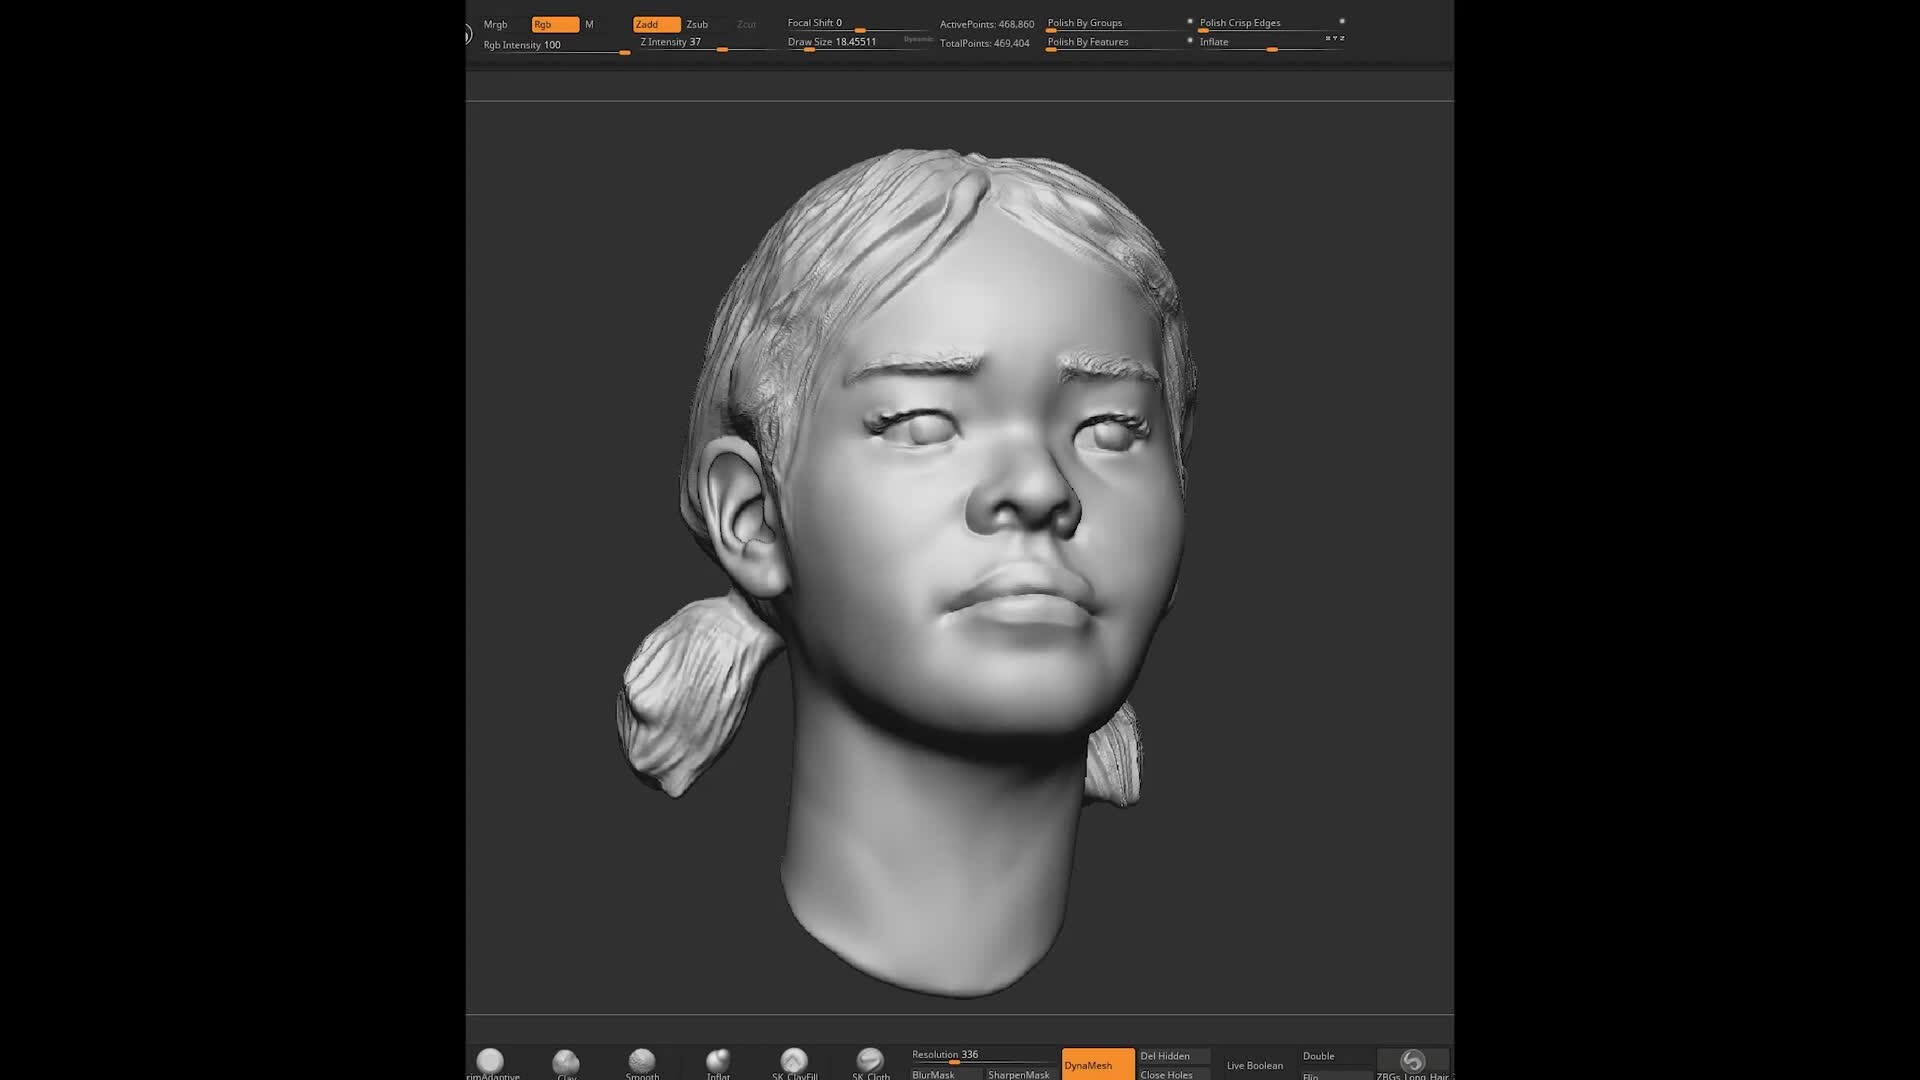
Task: Enable Zsub sculpting mode
Action: tap(696, 24)
